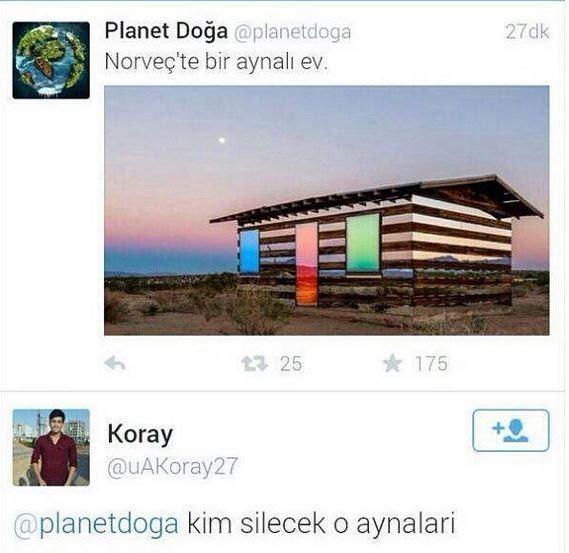Click the @planetdoga mention in Koray's reply
Viewport: 569px width, 553px height.
(x=96, y=524)
